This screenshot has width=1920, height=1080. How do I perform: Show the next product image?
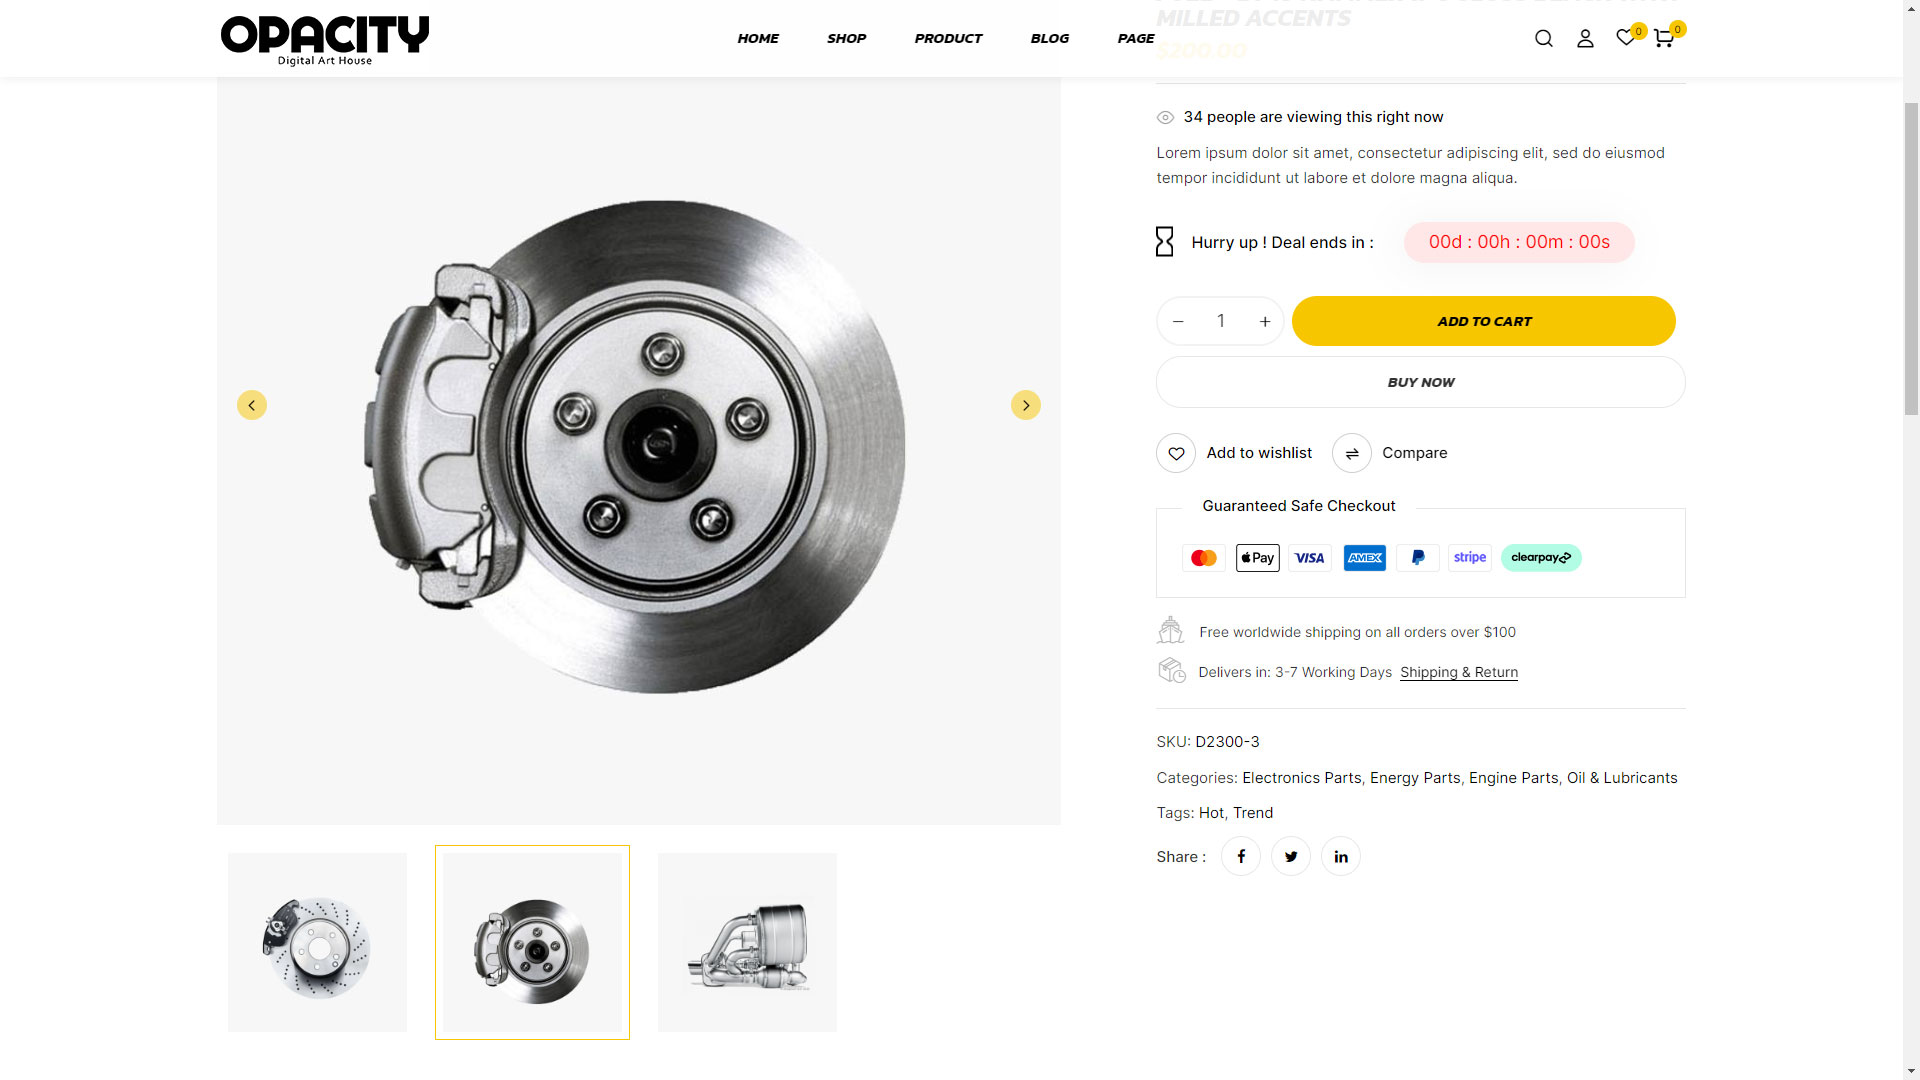(1026, 405)
